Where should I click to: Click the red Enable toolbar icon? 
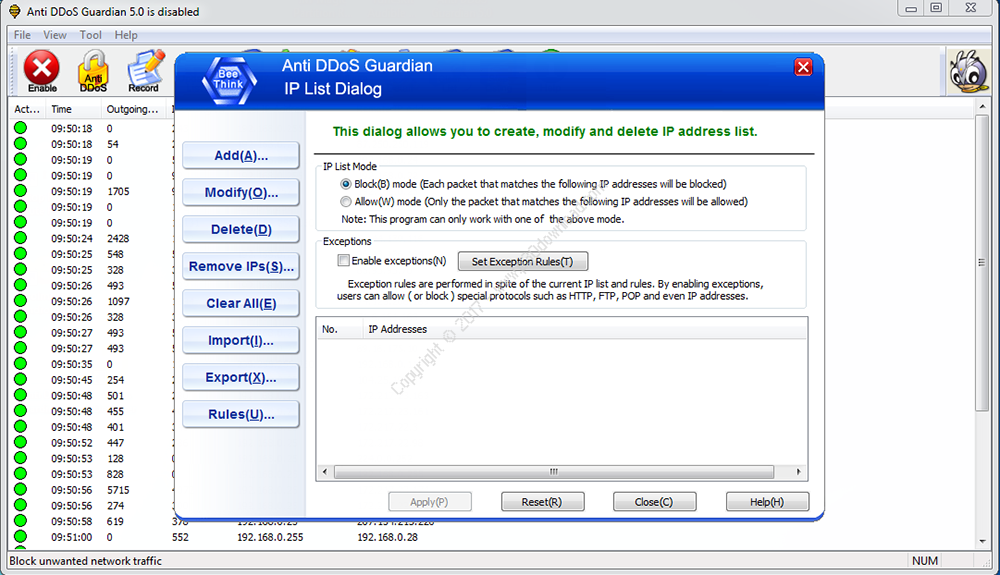click(42, 71)
